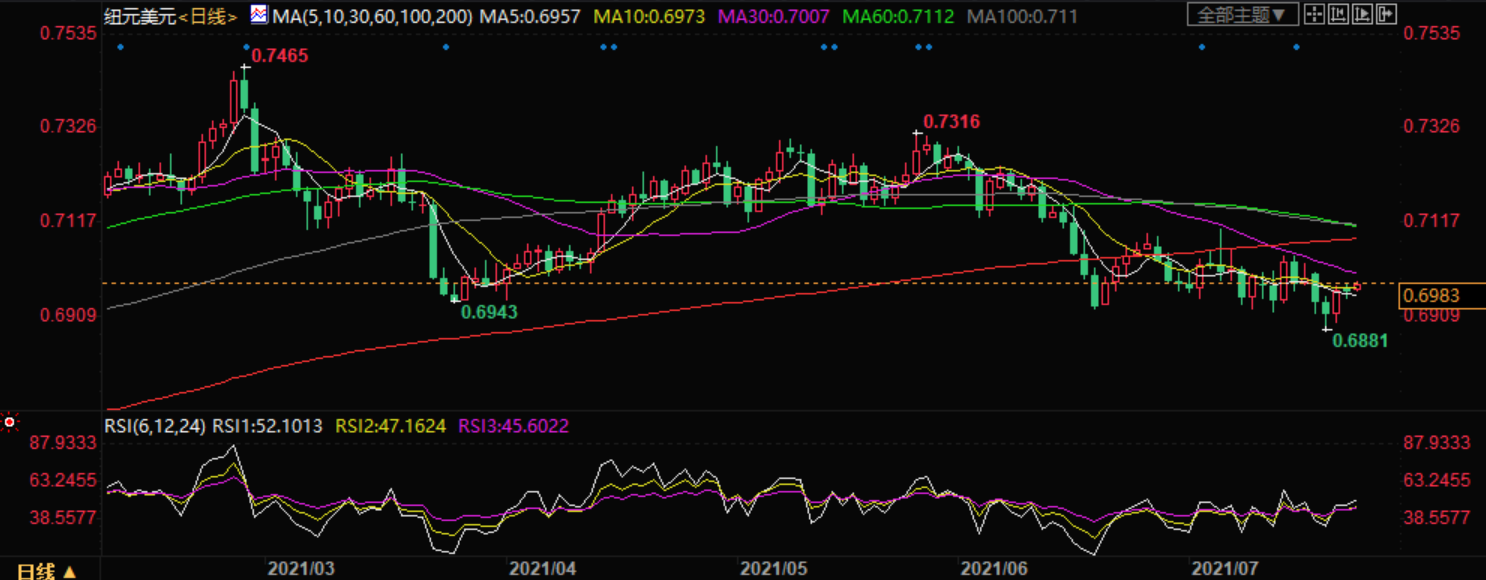The width and height of the screenshot is (1486, 580).
Task: Click the MA indicator chart icon
Action: [258, 15]
